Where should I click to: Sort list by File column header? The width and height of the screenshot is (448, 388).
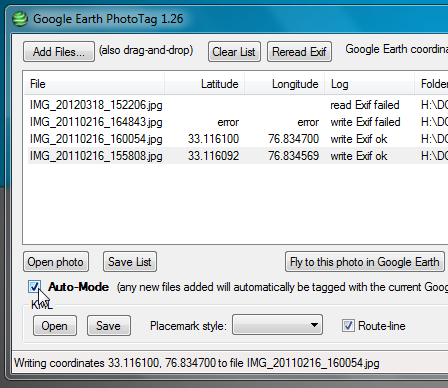94,84
